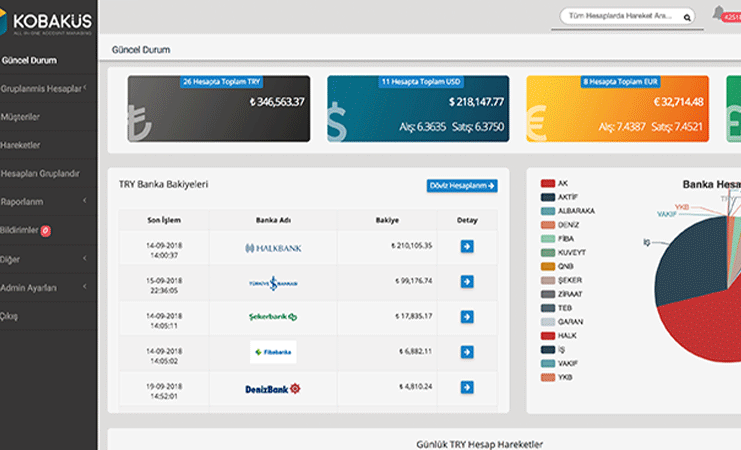Click the Halkbank balance ₺210,105.35
The image size is (741, 450).
(411, 246)
